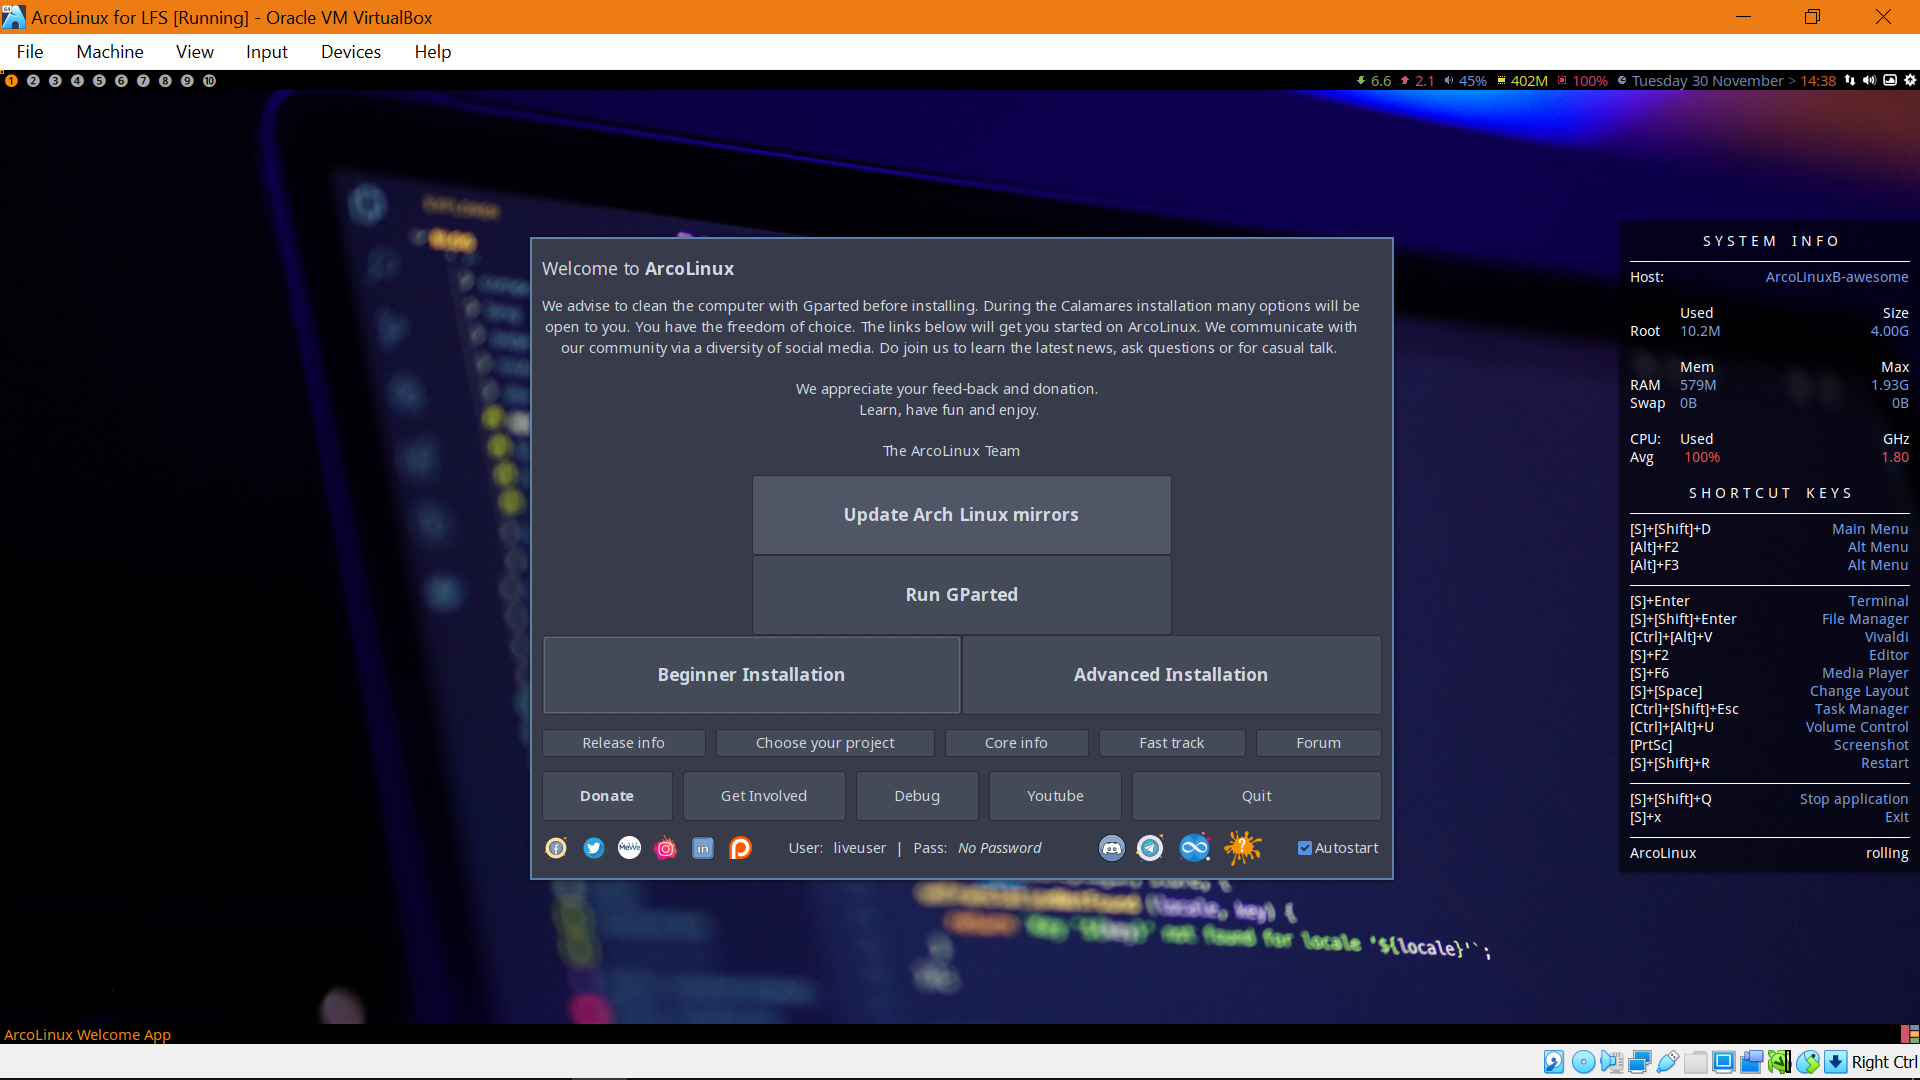Open the Patreon icon

point(740,848)
